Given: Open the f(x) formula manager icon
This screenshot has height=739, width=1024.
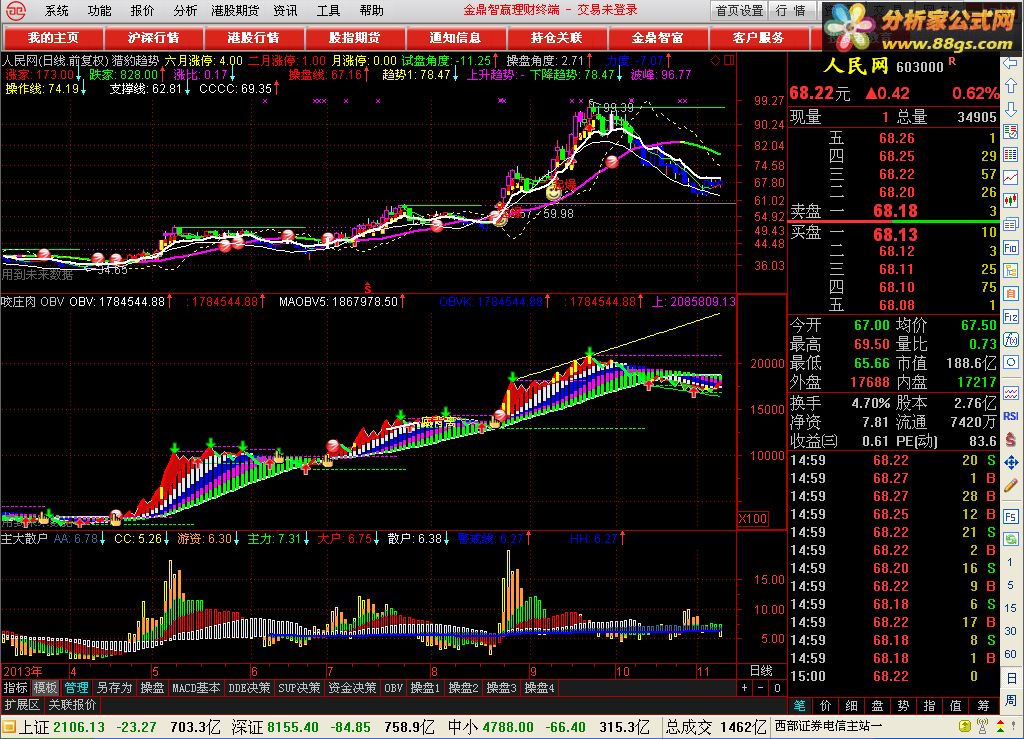Looking at the screenshot, I should [1010, 339].
